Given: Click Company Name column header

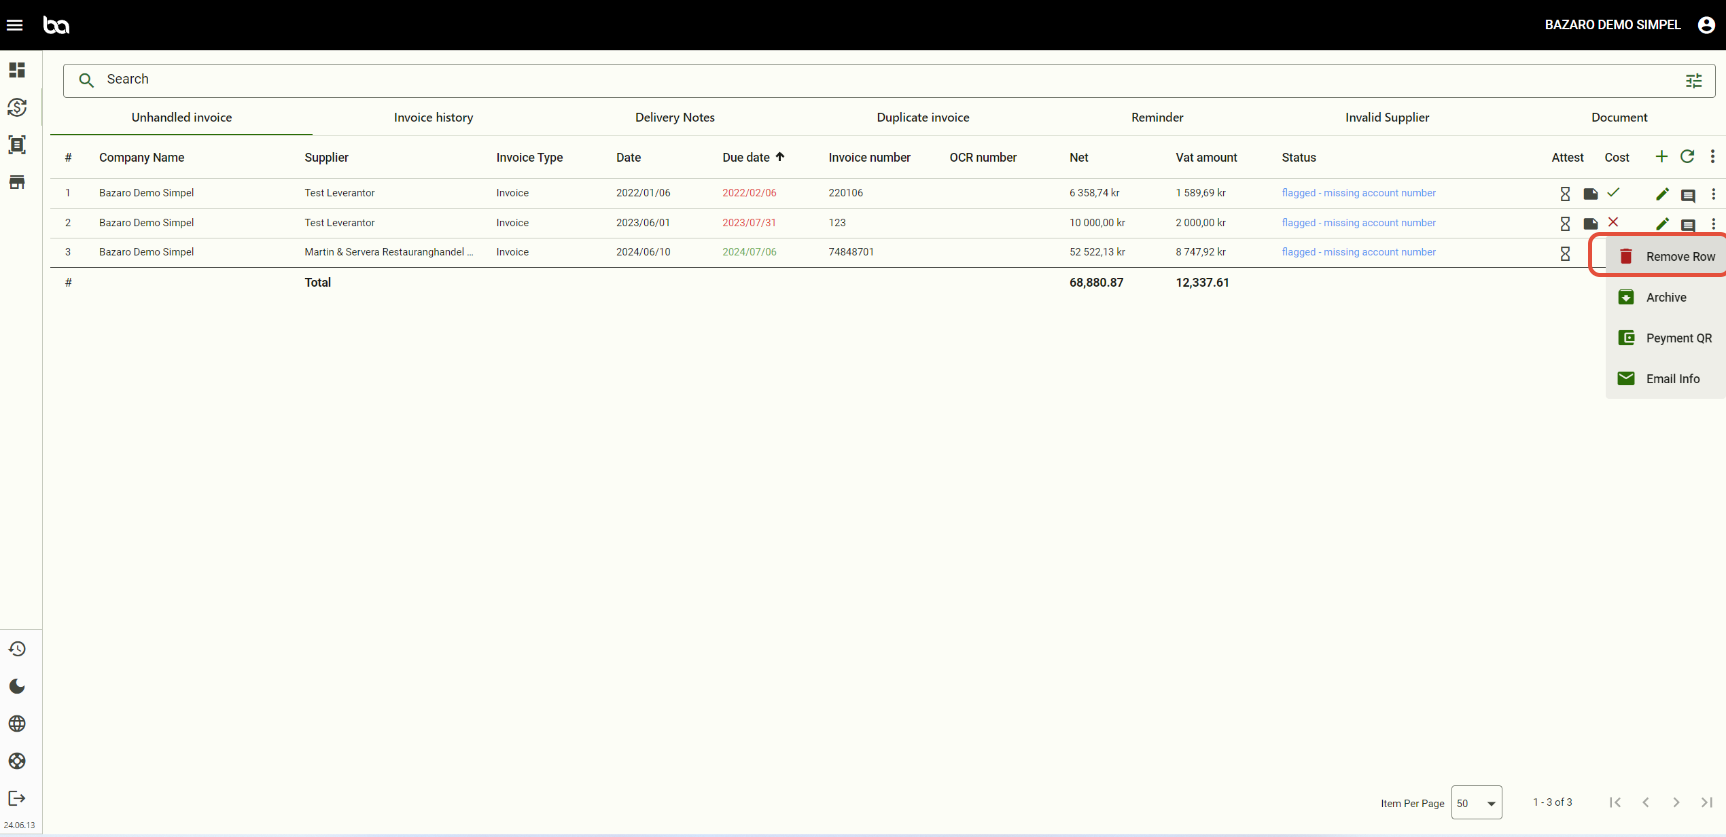Looking at the screenshot, I should 141,157.
